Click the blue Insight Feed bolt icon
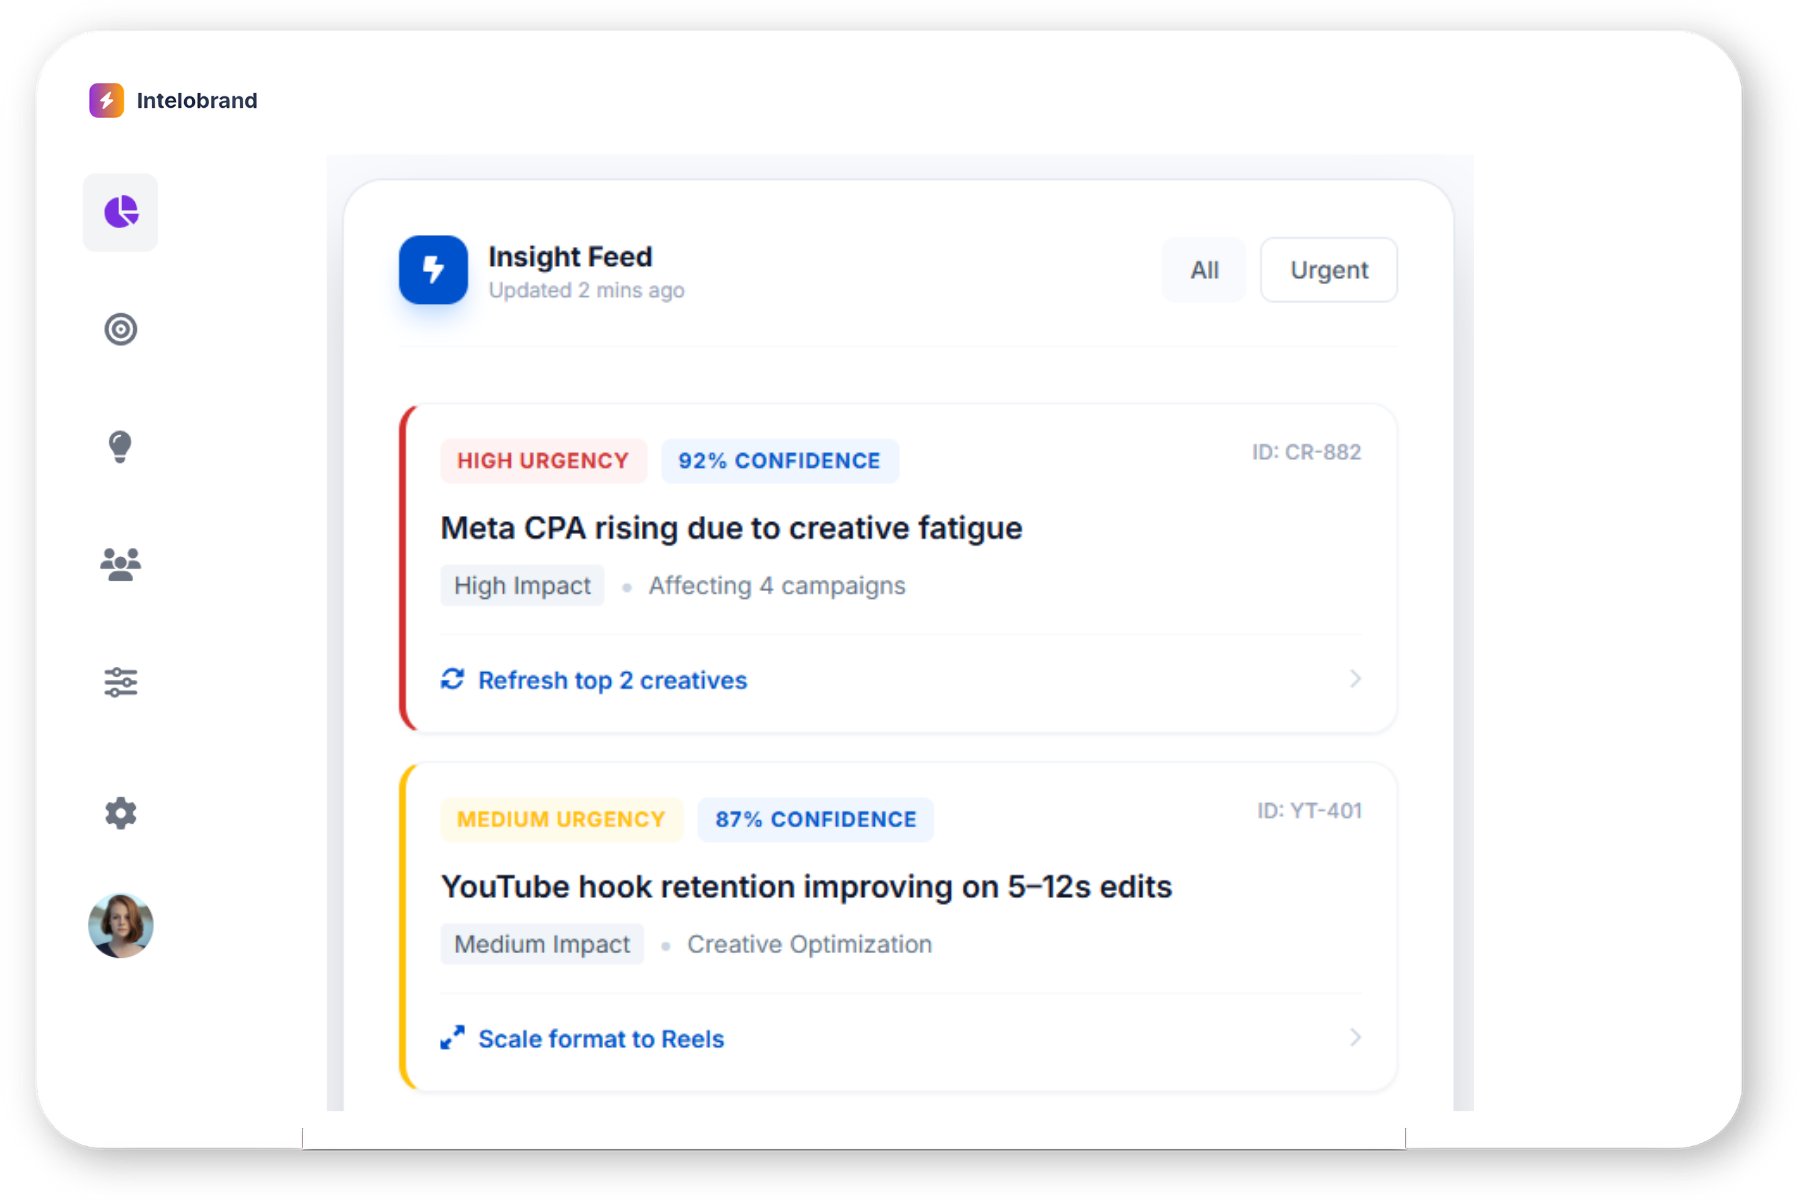Viewport: 1800px width, 1200px height. pyautogui.click(x=433, y=270)
